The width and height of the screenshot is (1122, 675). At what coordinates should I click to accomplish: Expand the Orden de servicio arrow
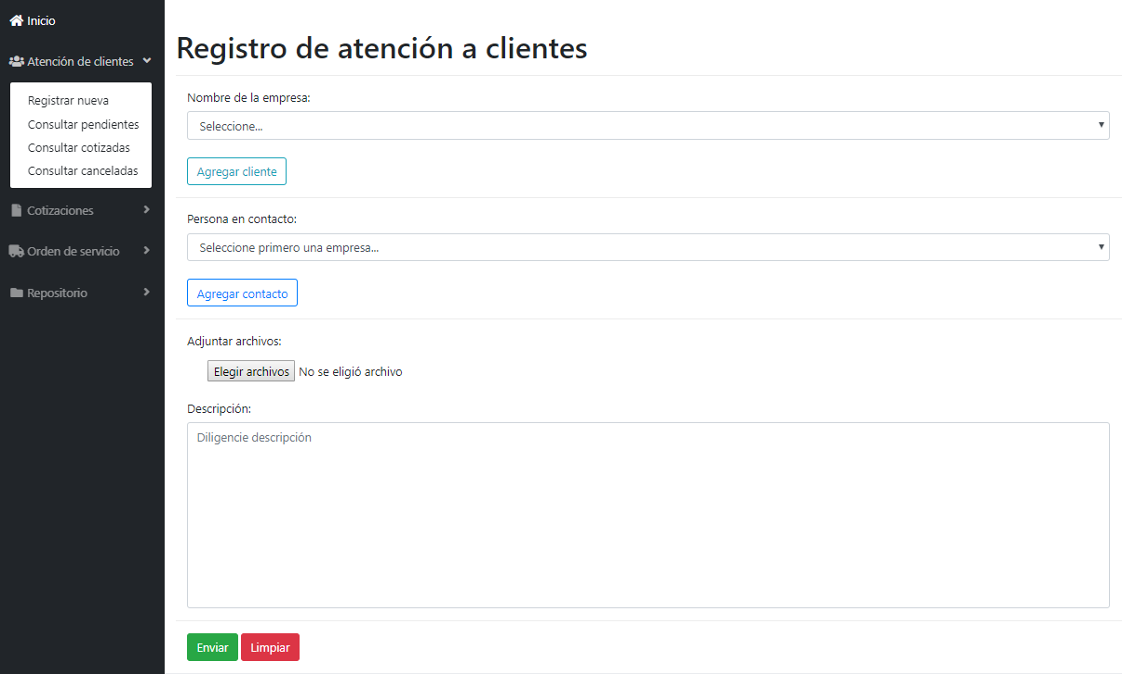click(147, 251)
